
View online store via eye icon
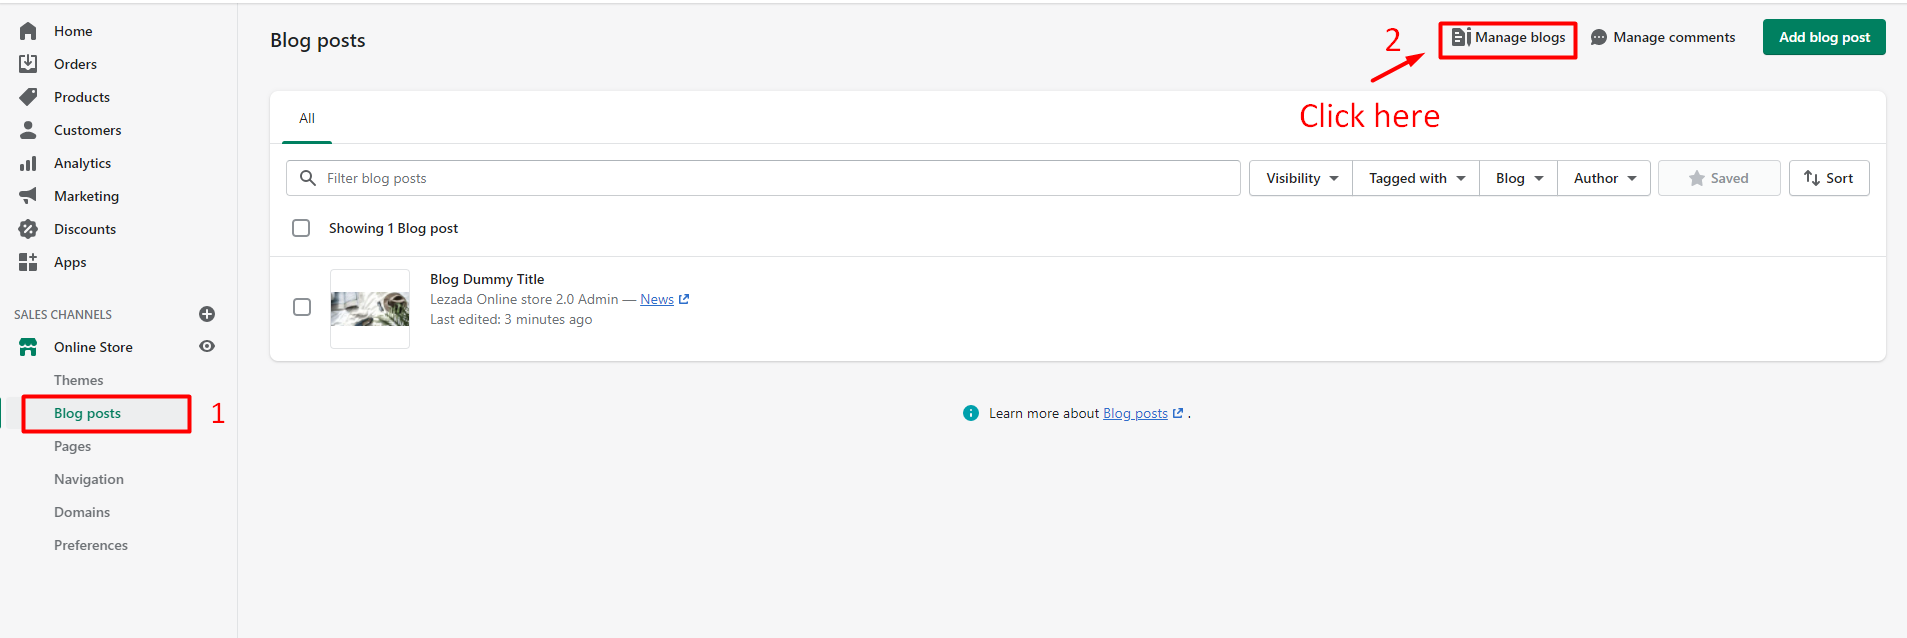pos(207,346)
